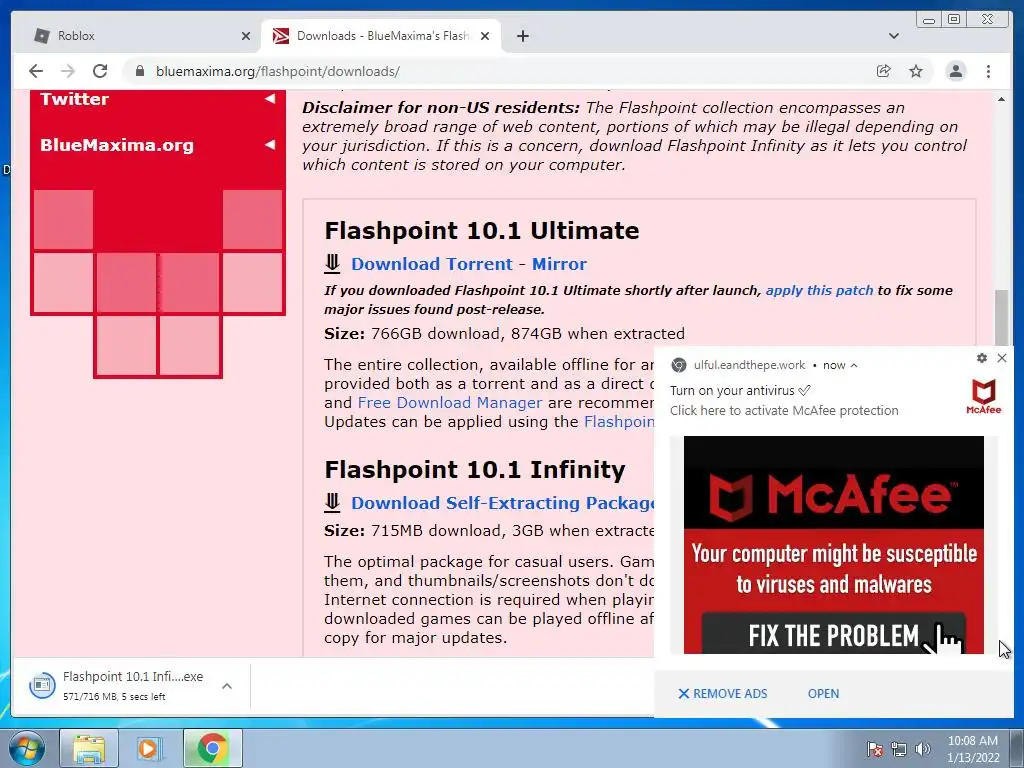
Task: Dismiss the McAfee notification with X
Action: tap(1002, 358)
